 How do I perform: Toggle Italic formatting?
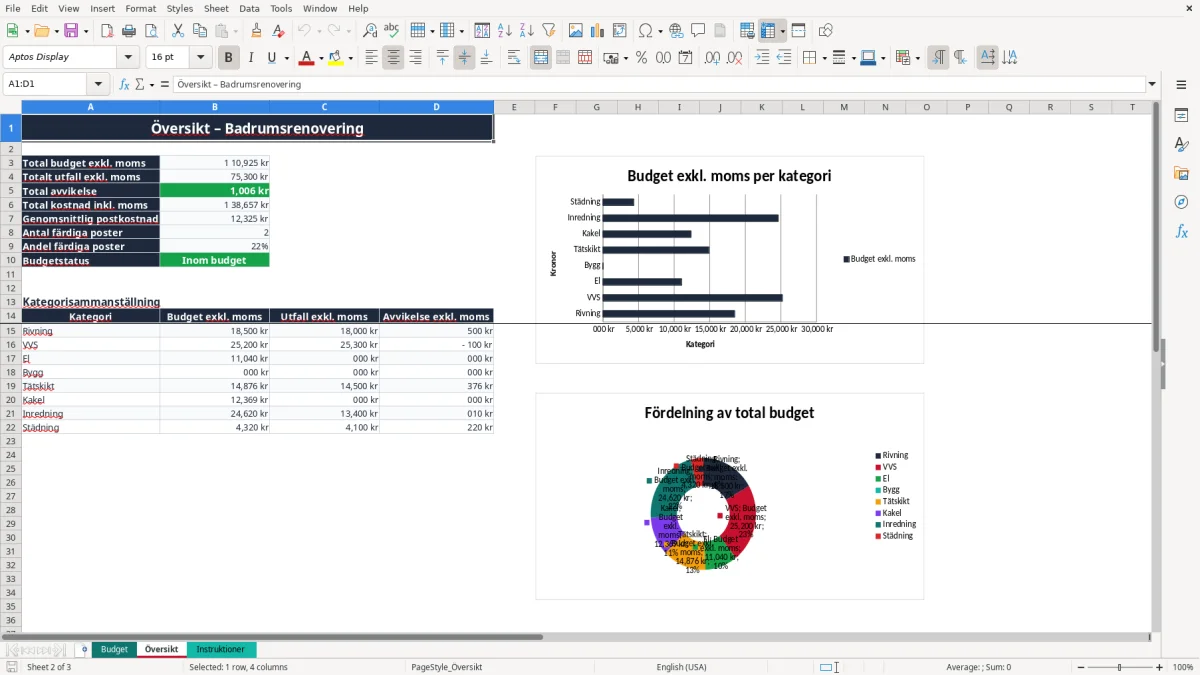click(x=251, y=58)
